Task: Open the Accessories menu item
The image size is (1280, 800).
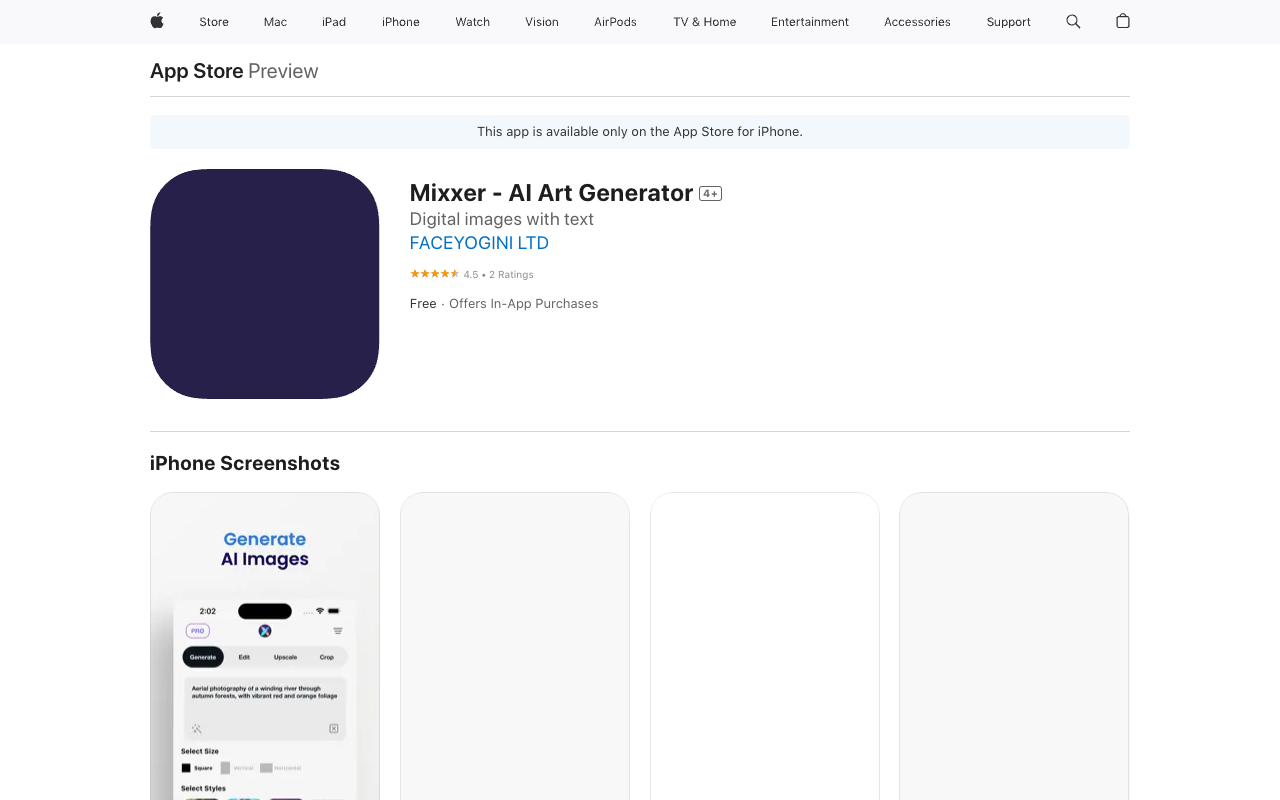Action: (917, 22)
